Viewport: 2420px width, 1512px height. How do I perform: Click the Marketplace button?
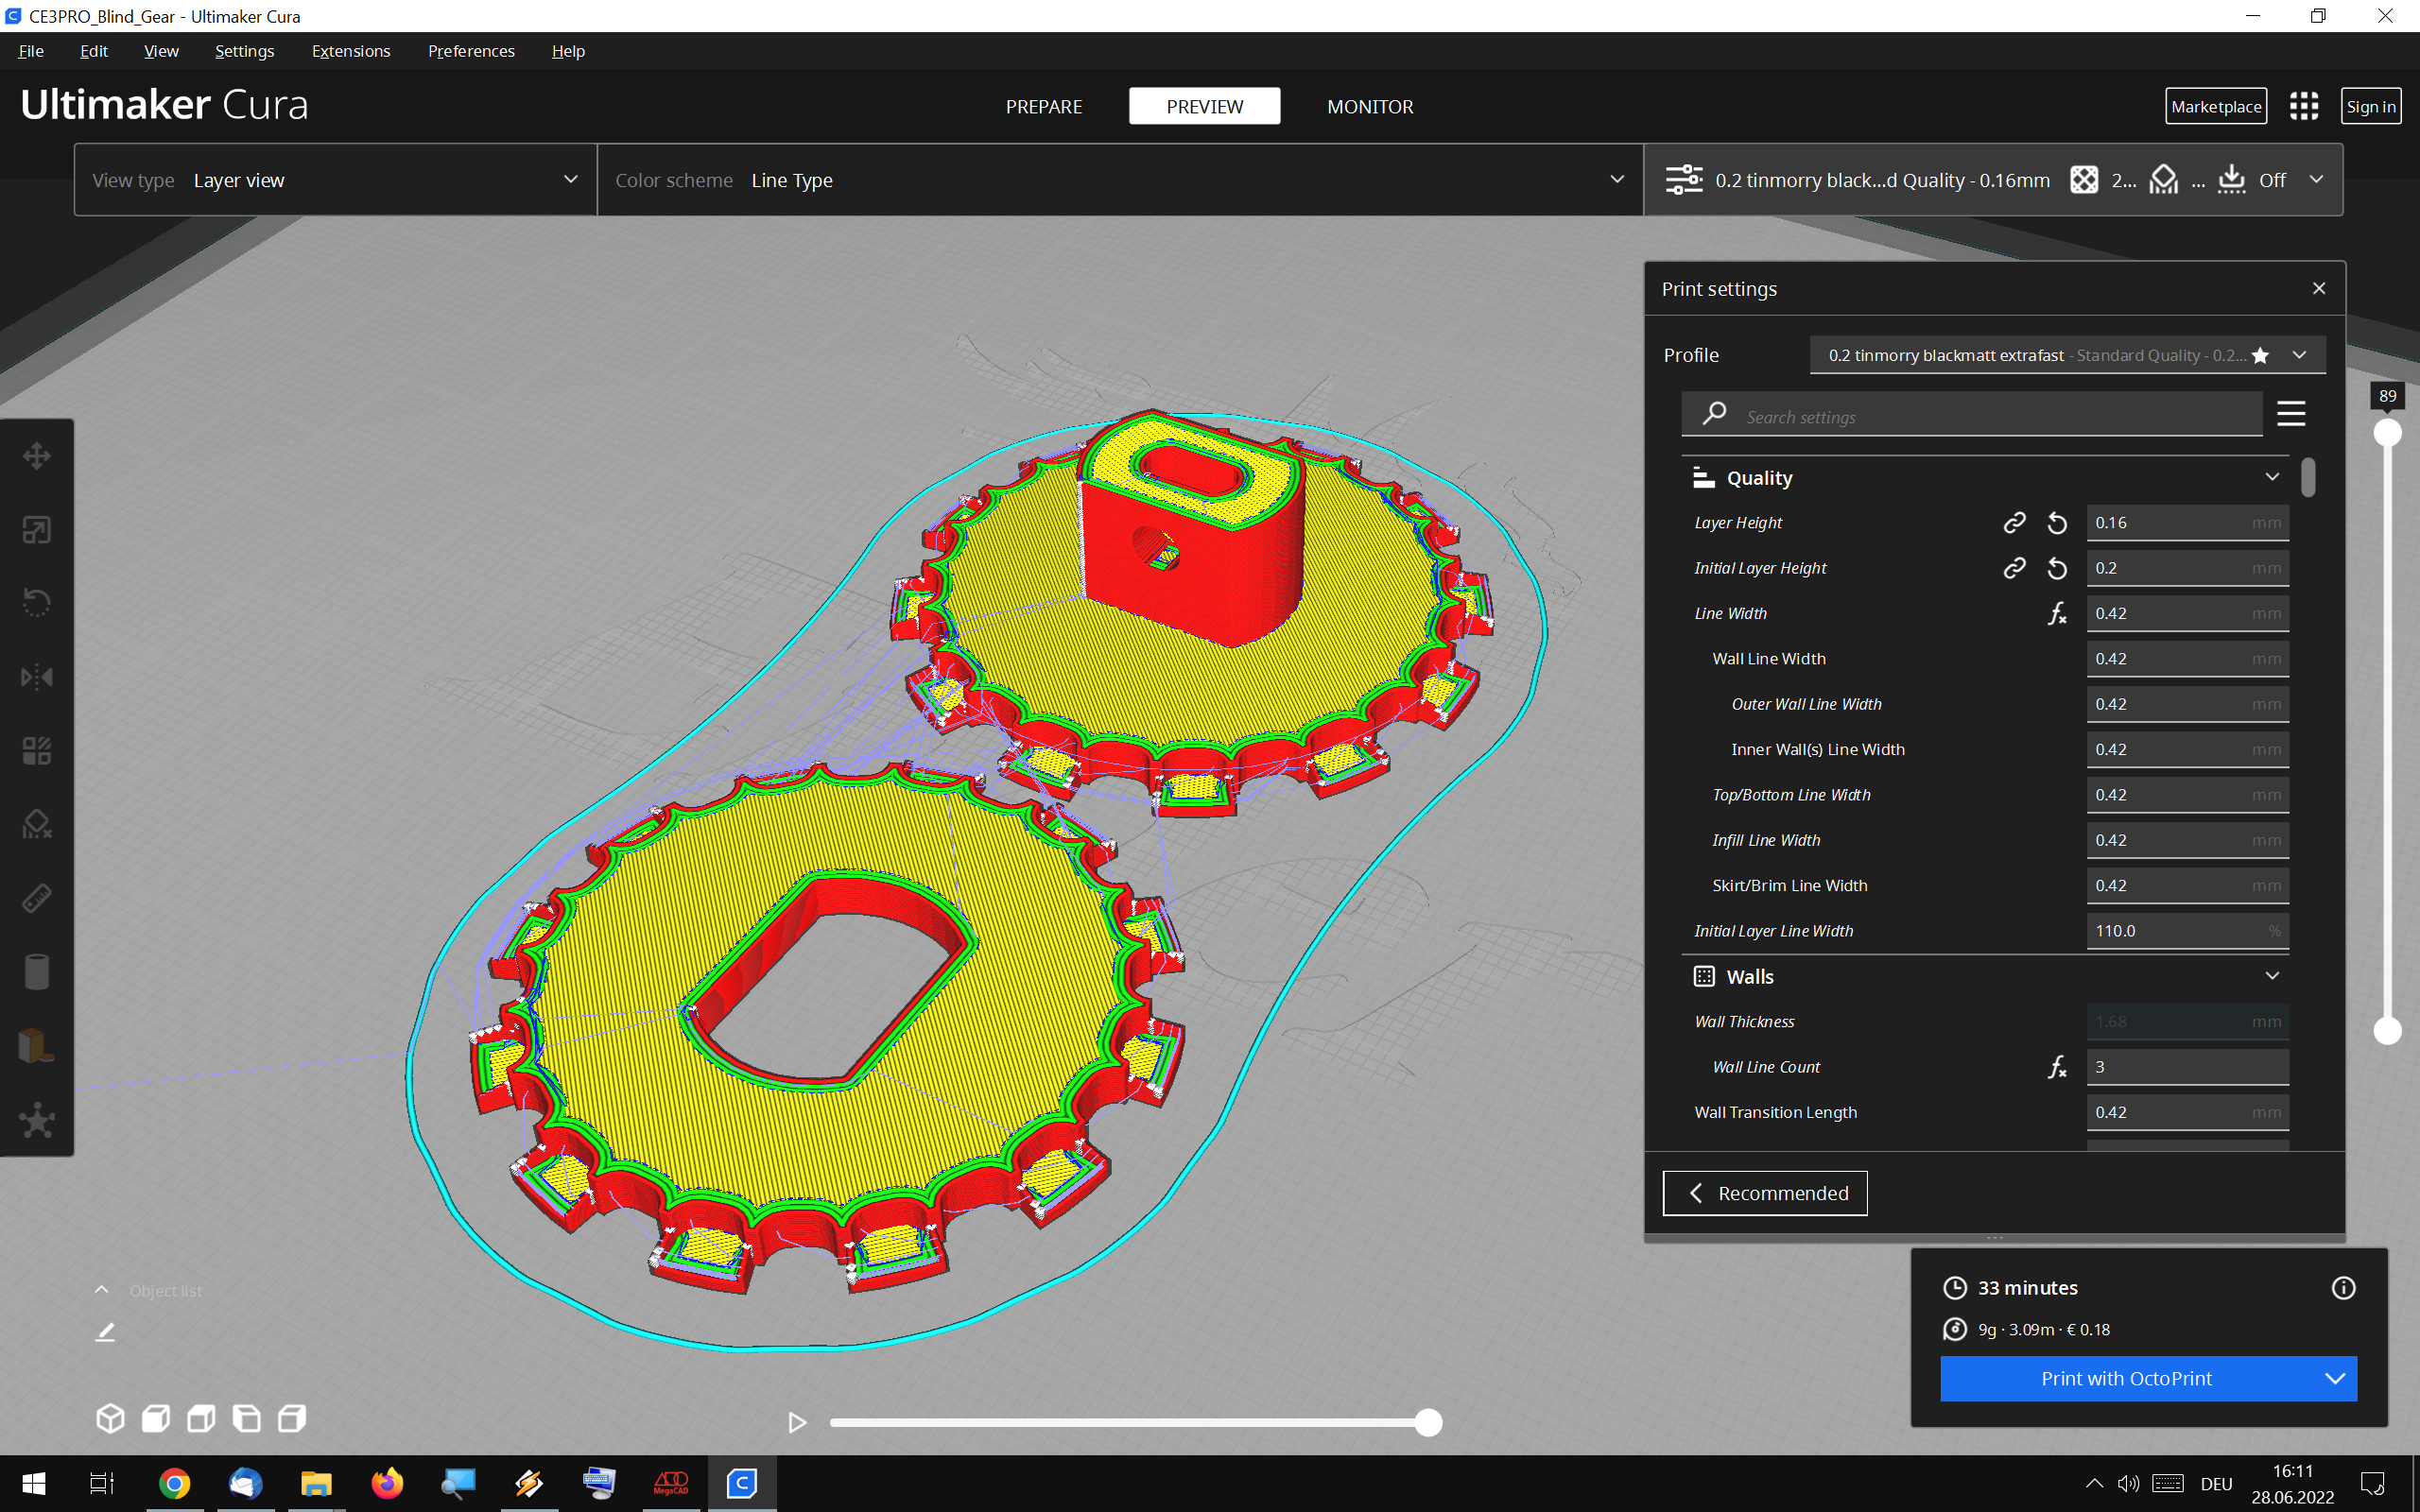click(x=2216, y=106)
